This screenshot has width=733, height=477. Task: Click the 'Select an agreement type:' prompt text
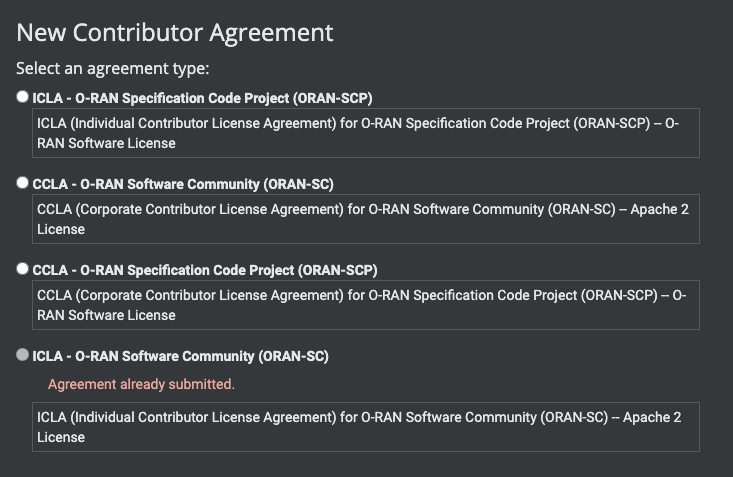pyautogui.click(x=113, y=69)
